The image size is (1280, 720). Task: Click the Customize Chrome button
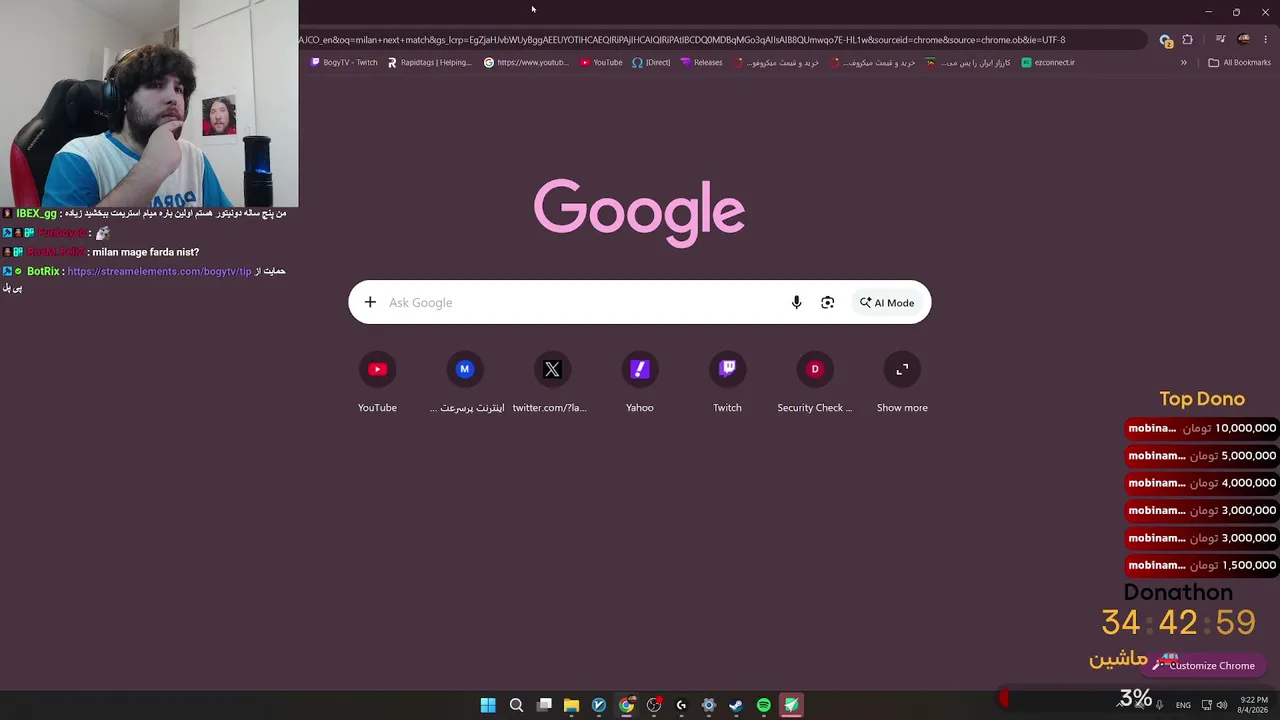(1203, 665)
